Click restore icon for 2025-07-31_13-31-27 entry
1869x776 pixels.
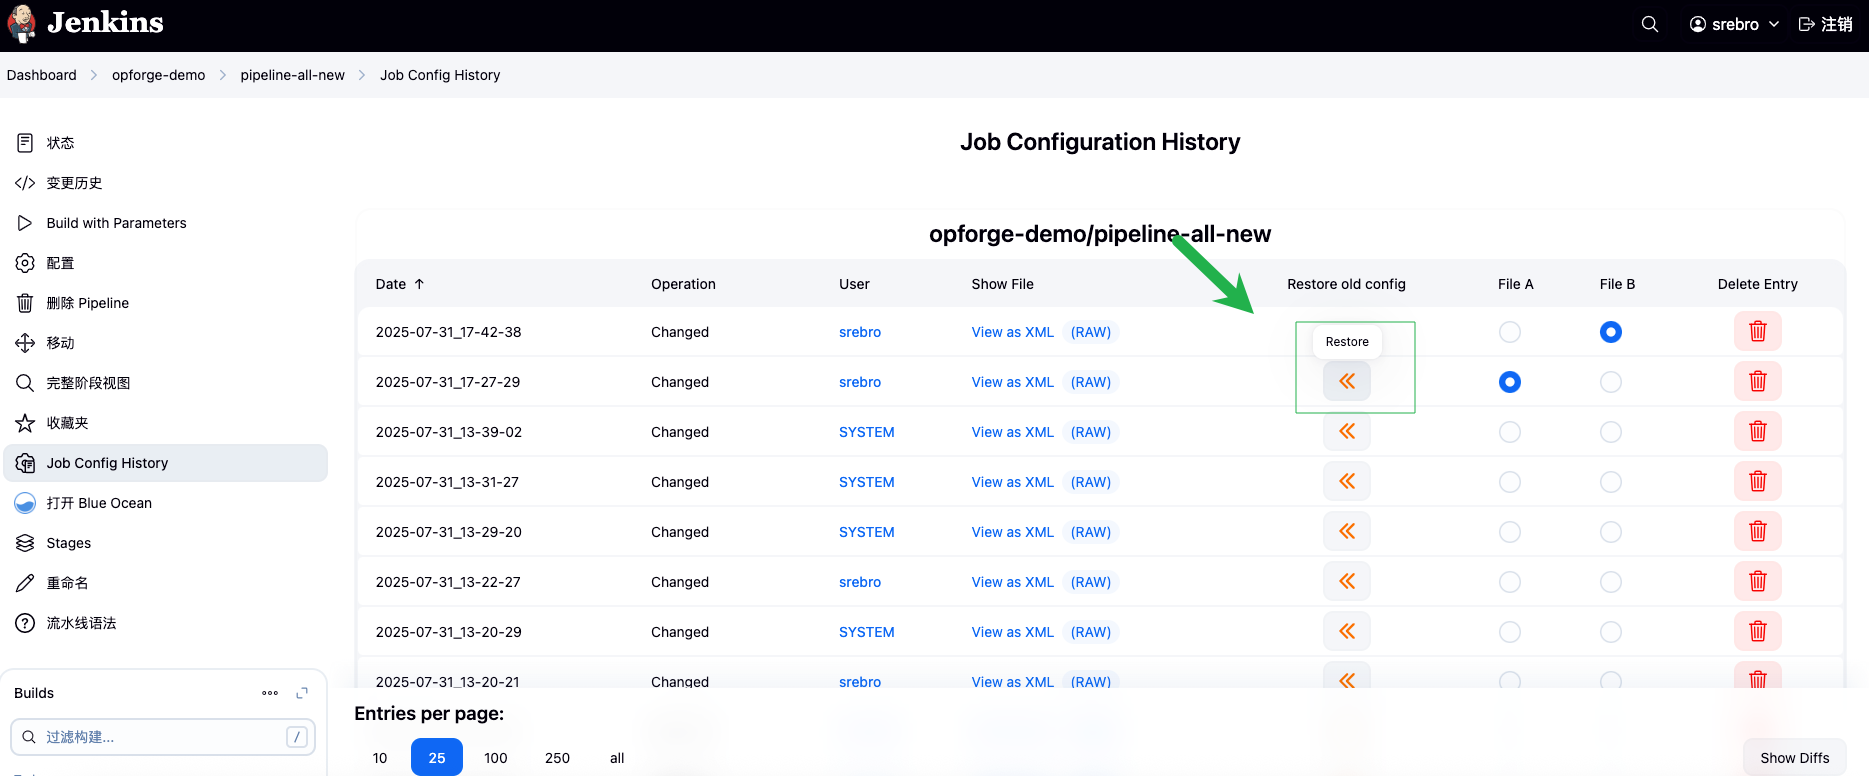coord(1346,482)
